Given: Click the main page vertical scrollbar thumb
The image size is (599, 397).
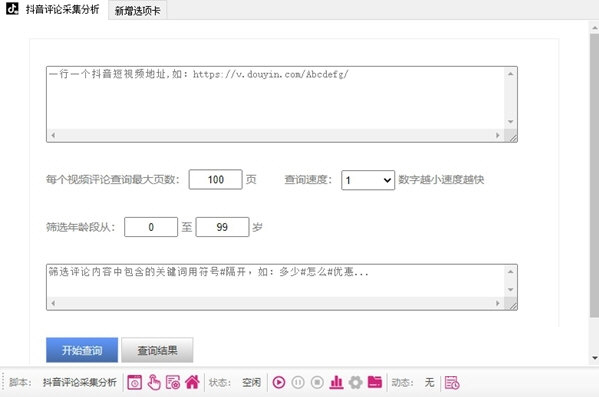Looking at the screenshot, I should point(595,175).
